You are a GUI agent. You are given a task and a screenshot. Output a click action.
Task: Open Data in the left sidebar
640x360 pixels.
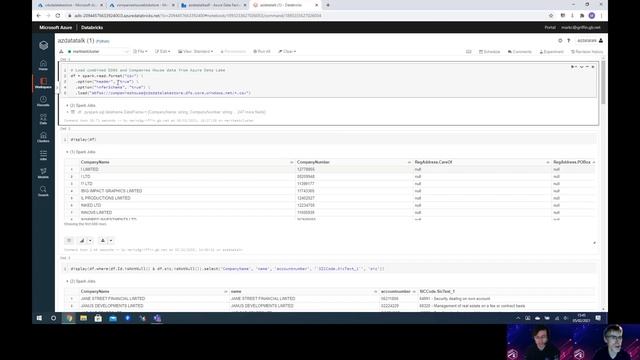(43, 119)
